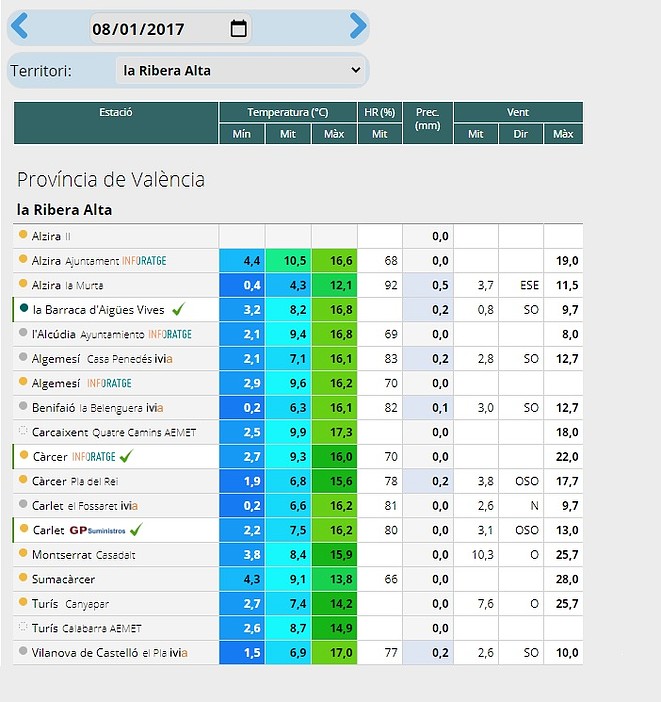Open the Alzira II station
661x702 pixels.
51,236
